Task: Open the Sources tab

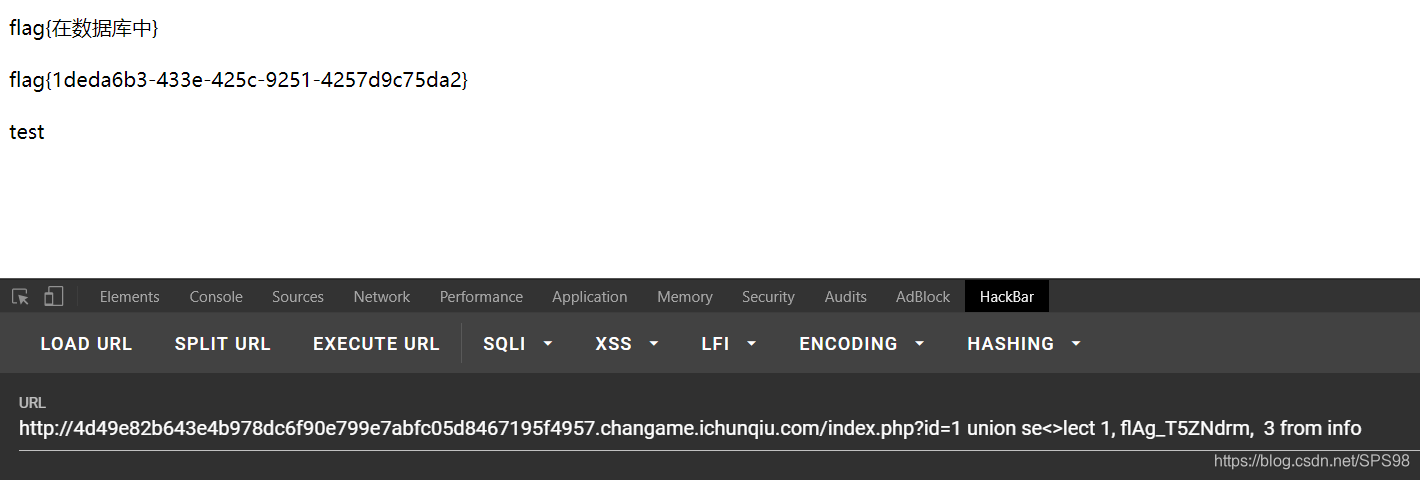Action: coord(298,296)
